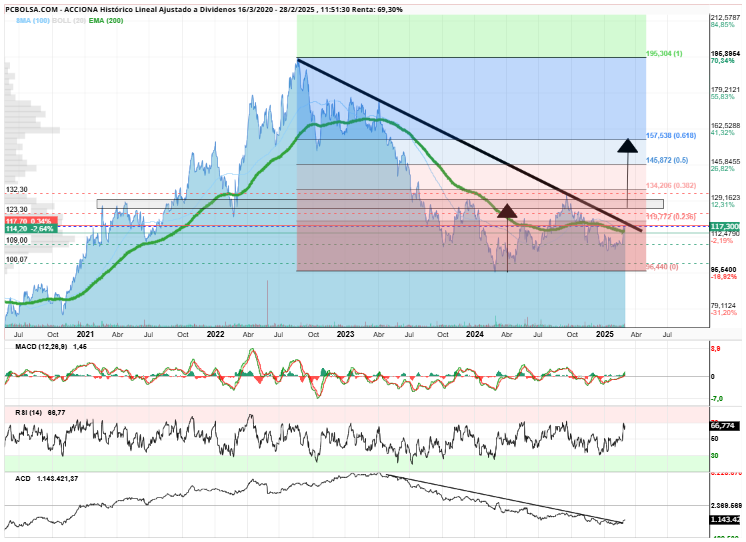Click the EMA (200) indicator label
746x542 pixels.
click(106, 20)
